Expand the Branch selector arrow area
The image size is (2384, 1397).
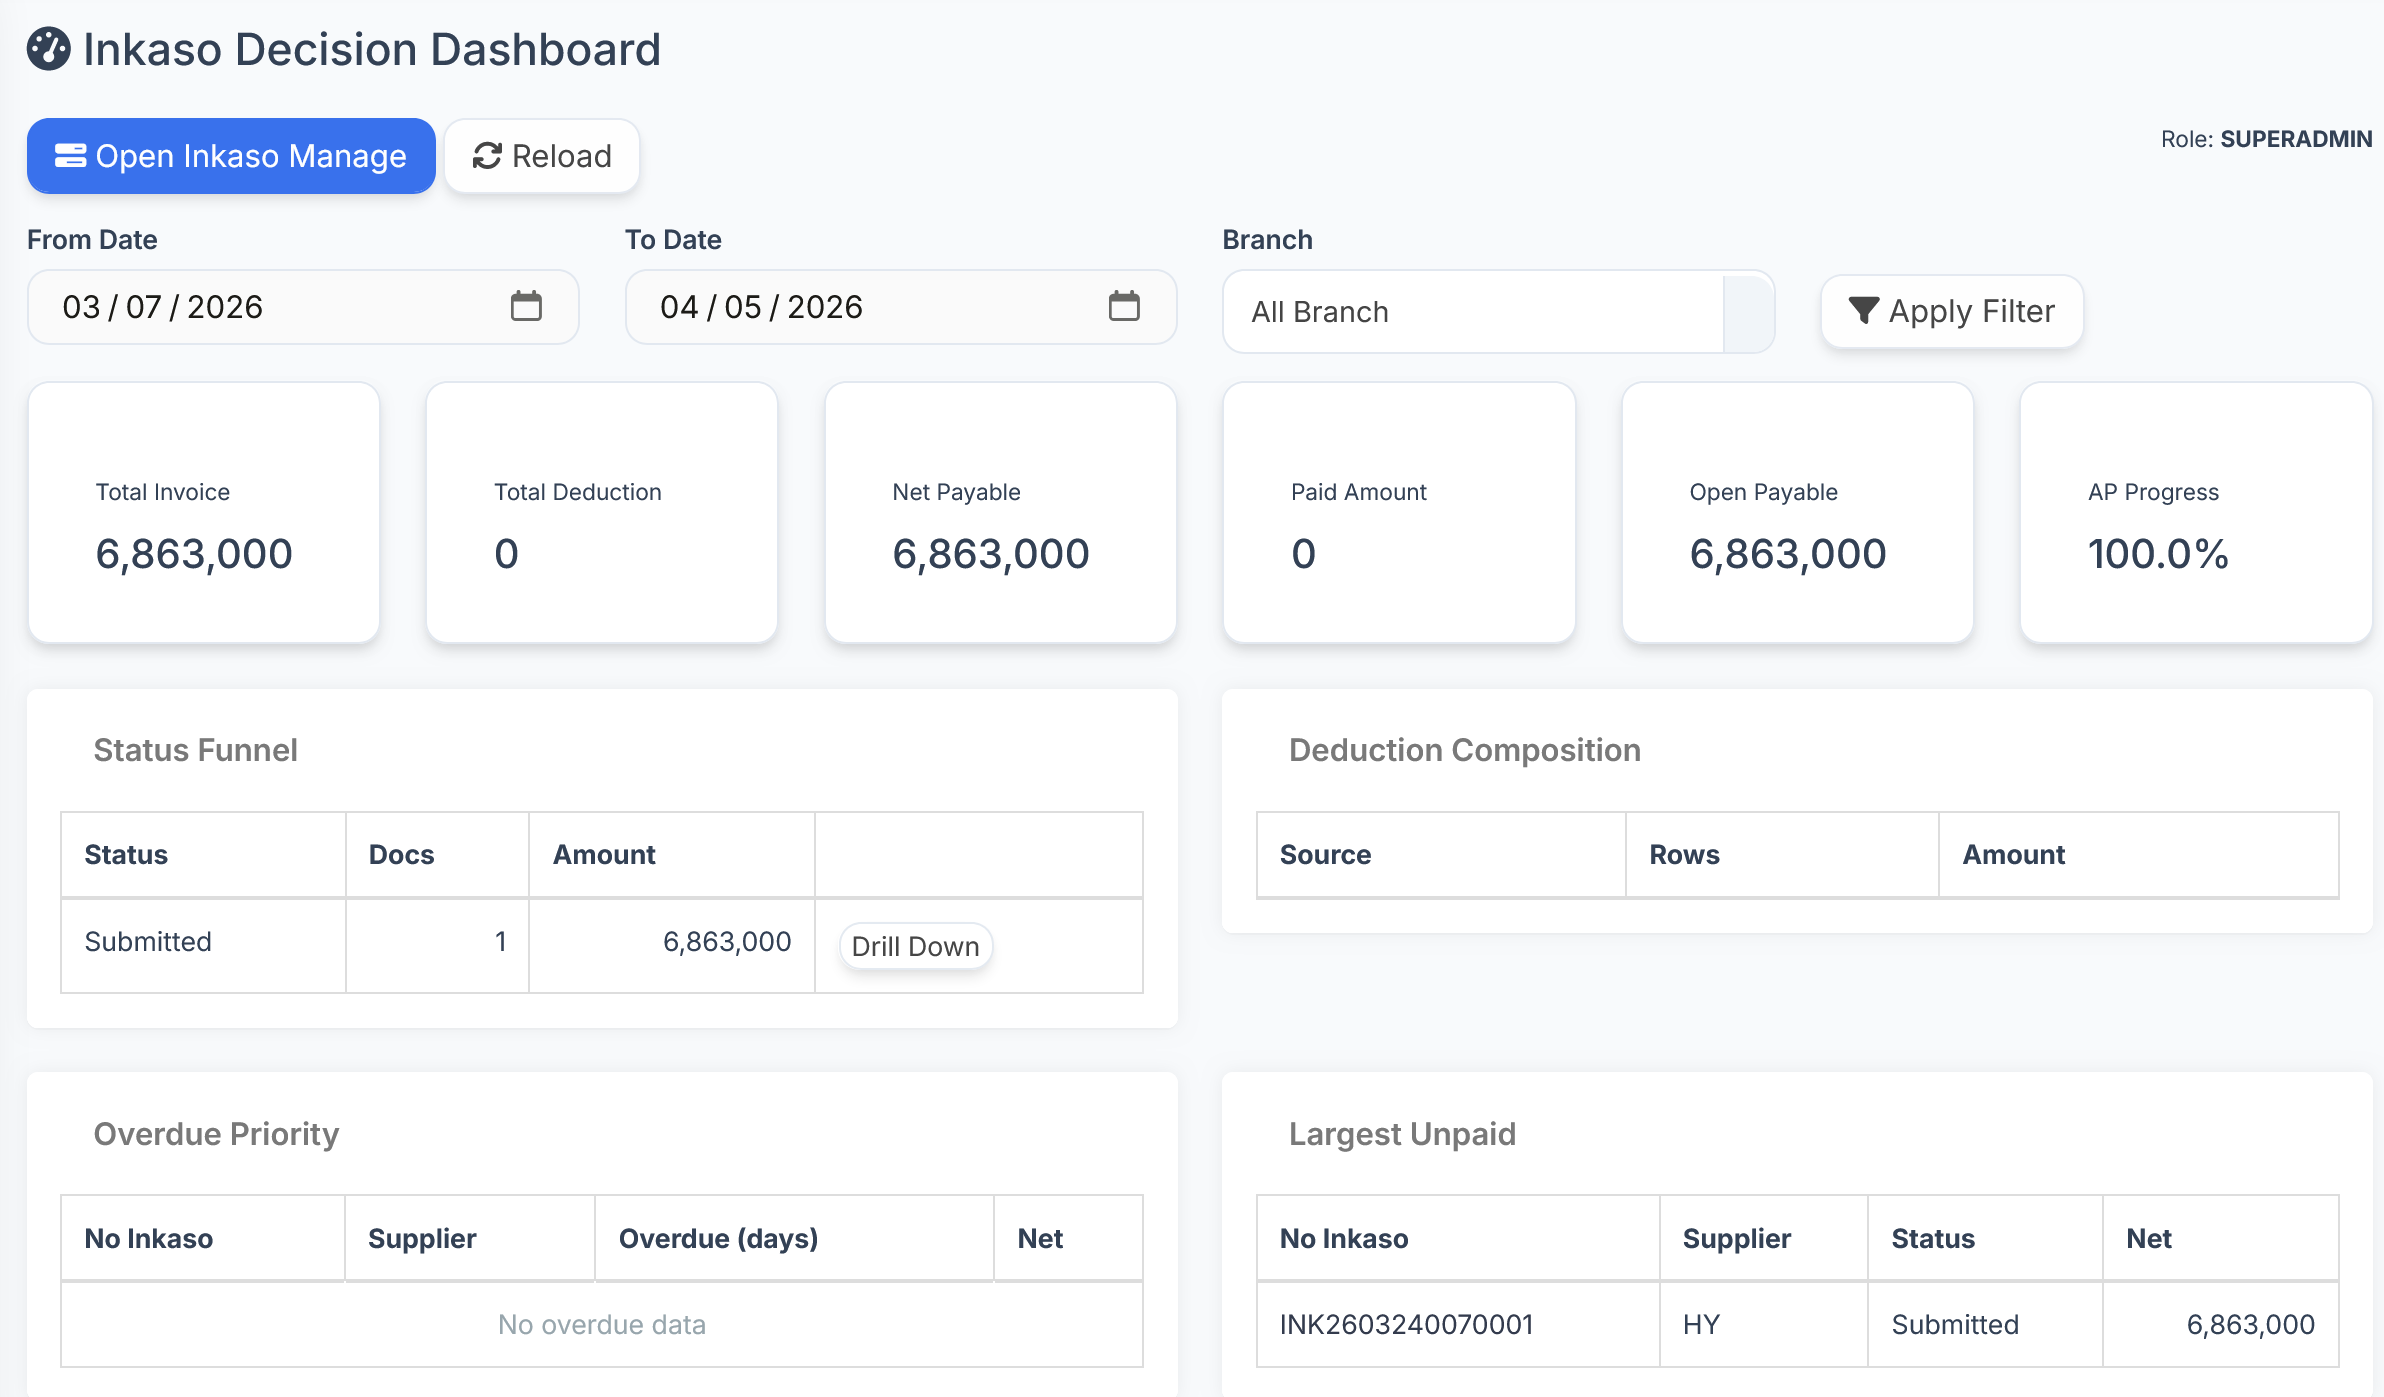pos(1747,312)
